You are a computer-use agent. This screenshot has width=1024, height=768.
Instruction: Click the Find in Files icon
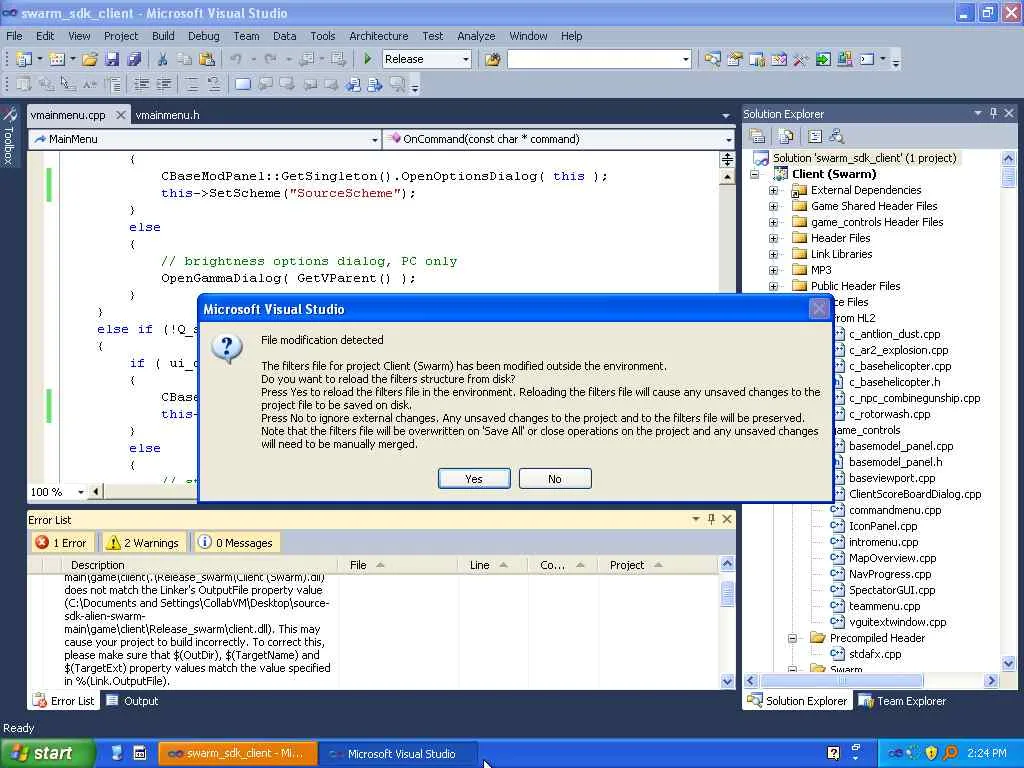pos(492,59)
